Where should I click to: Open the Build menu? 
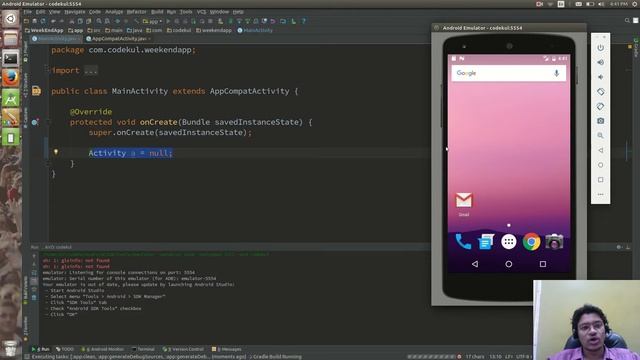(x=157, y=12)
